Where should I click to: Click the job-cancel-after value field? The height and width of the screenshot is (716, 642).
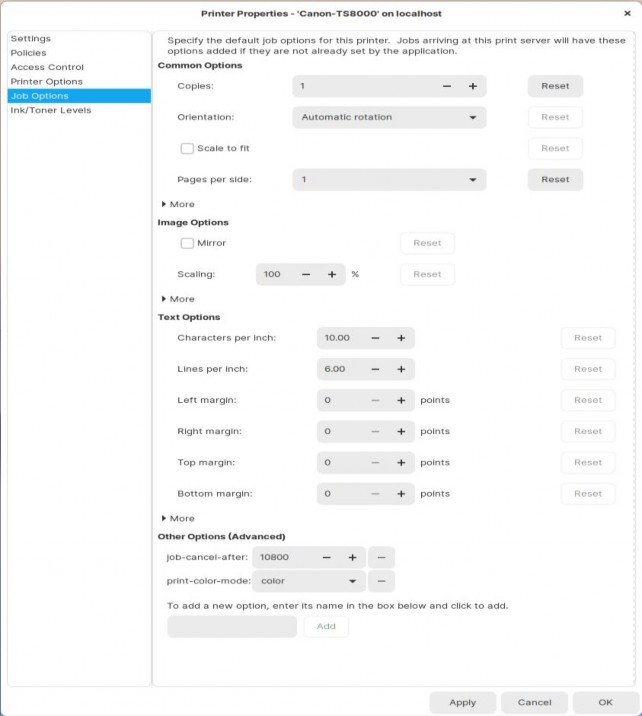point(283,558)
